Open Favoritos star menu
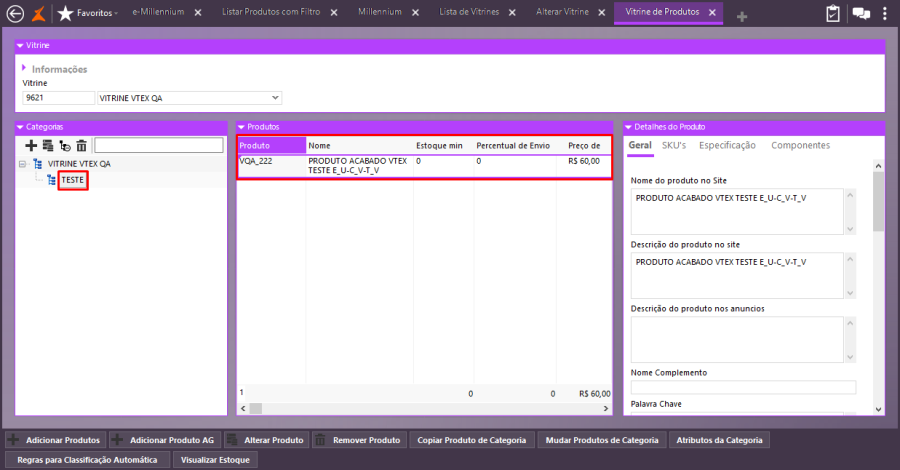This screenshot has height=470, width=900. tap(88, 13)
